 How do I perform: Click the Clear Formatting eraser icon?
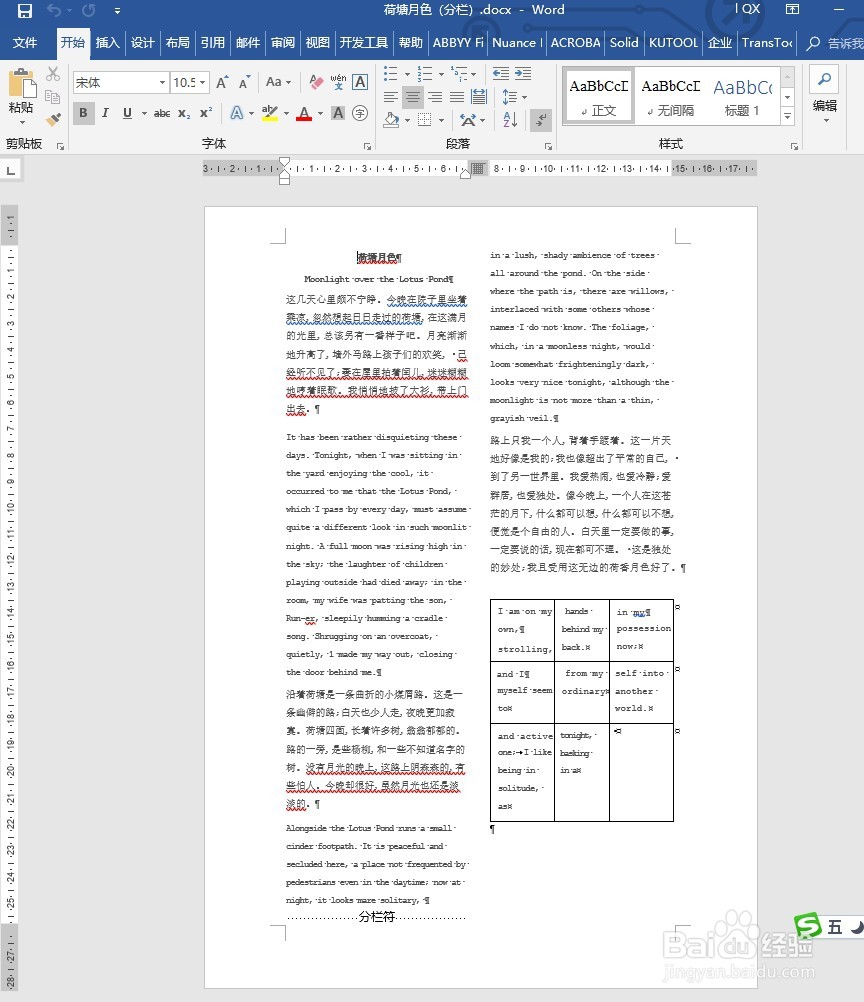(x=316, y=82)
